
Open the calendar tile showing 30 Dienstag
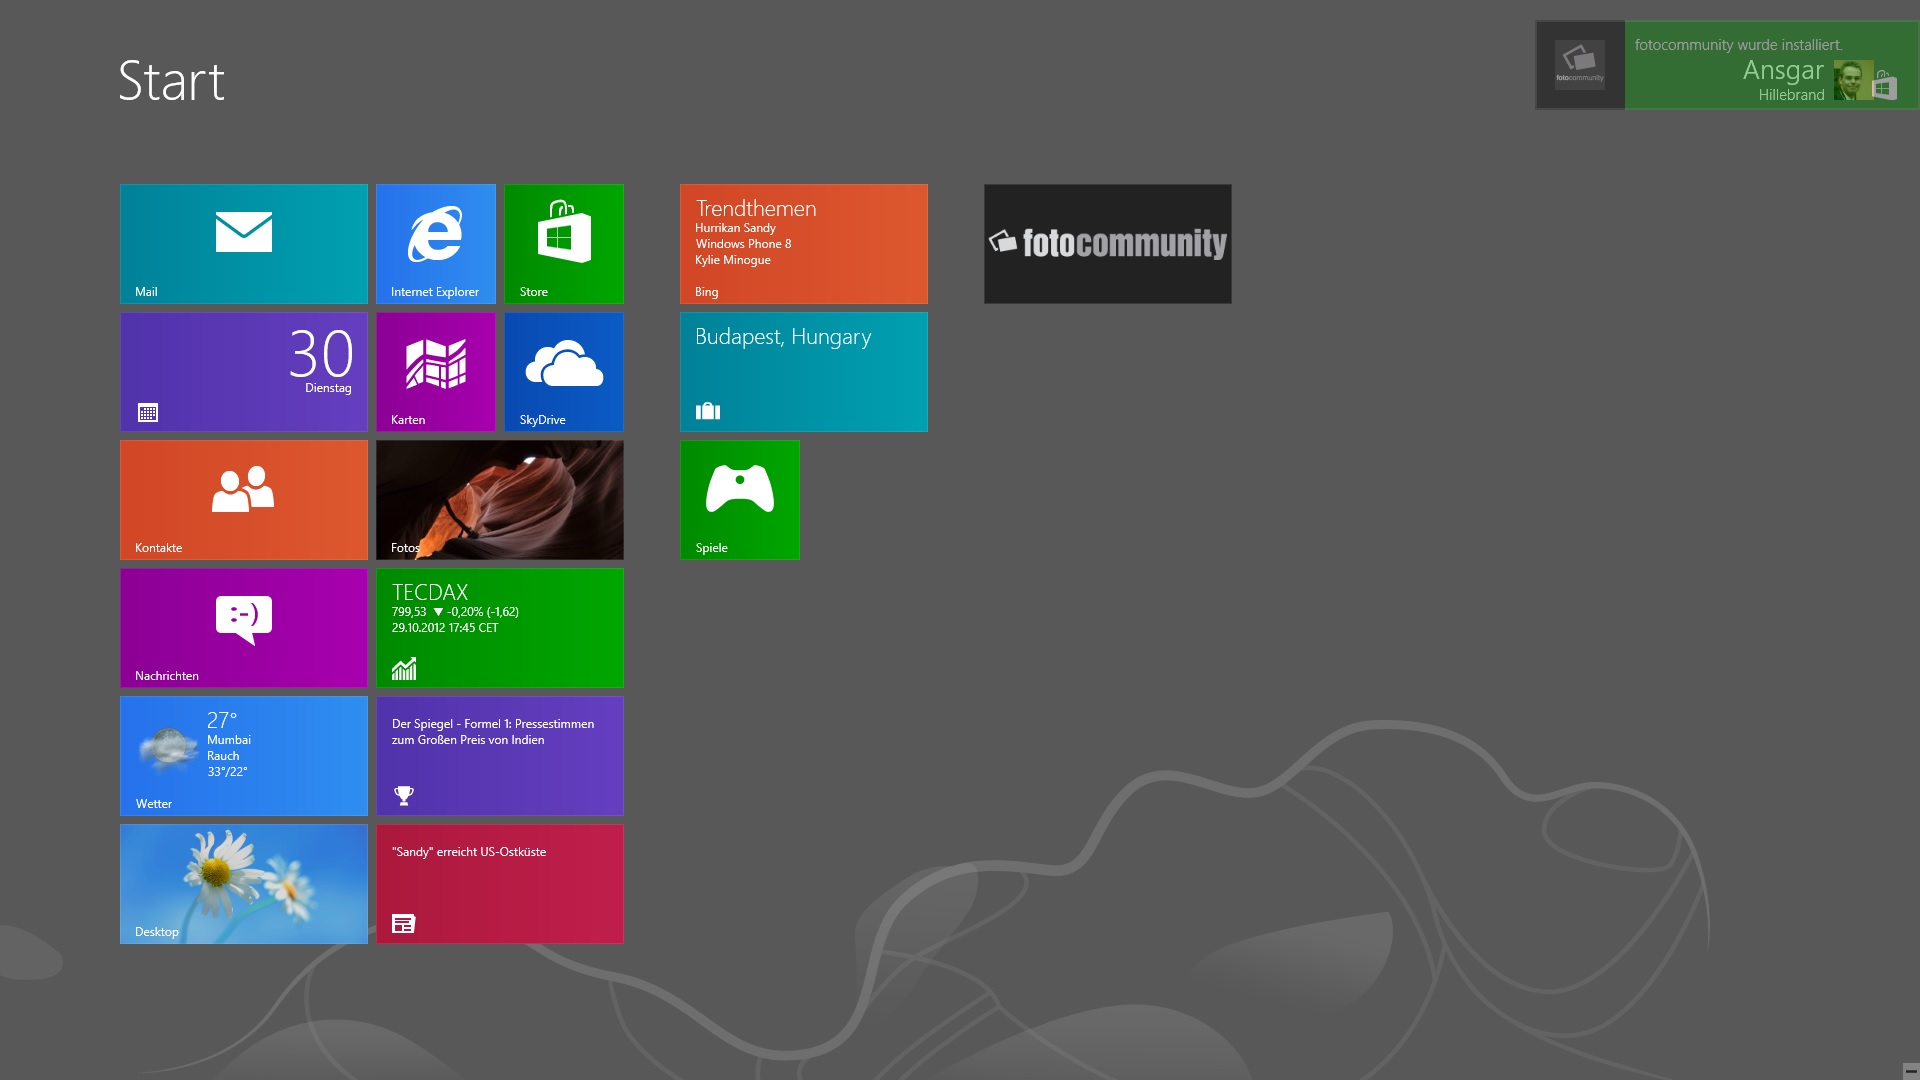(x=243, y=371)
